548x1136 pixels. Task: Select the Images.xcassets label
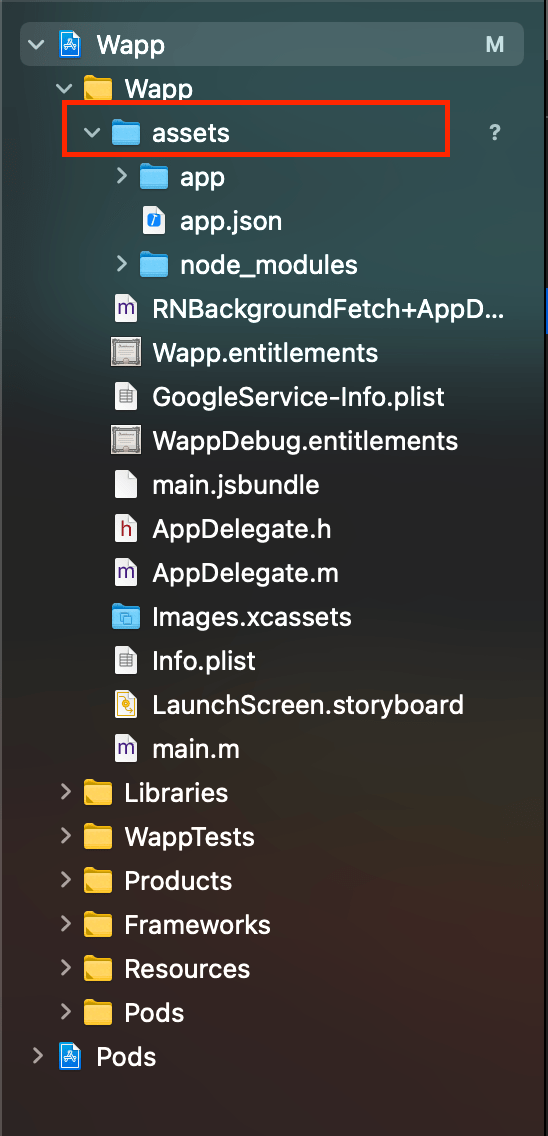tap(252, 617)
